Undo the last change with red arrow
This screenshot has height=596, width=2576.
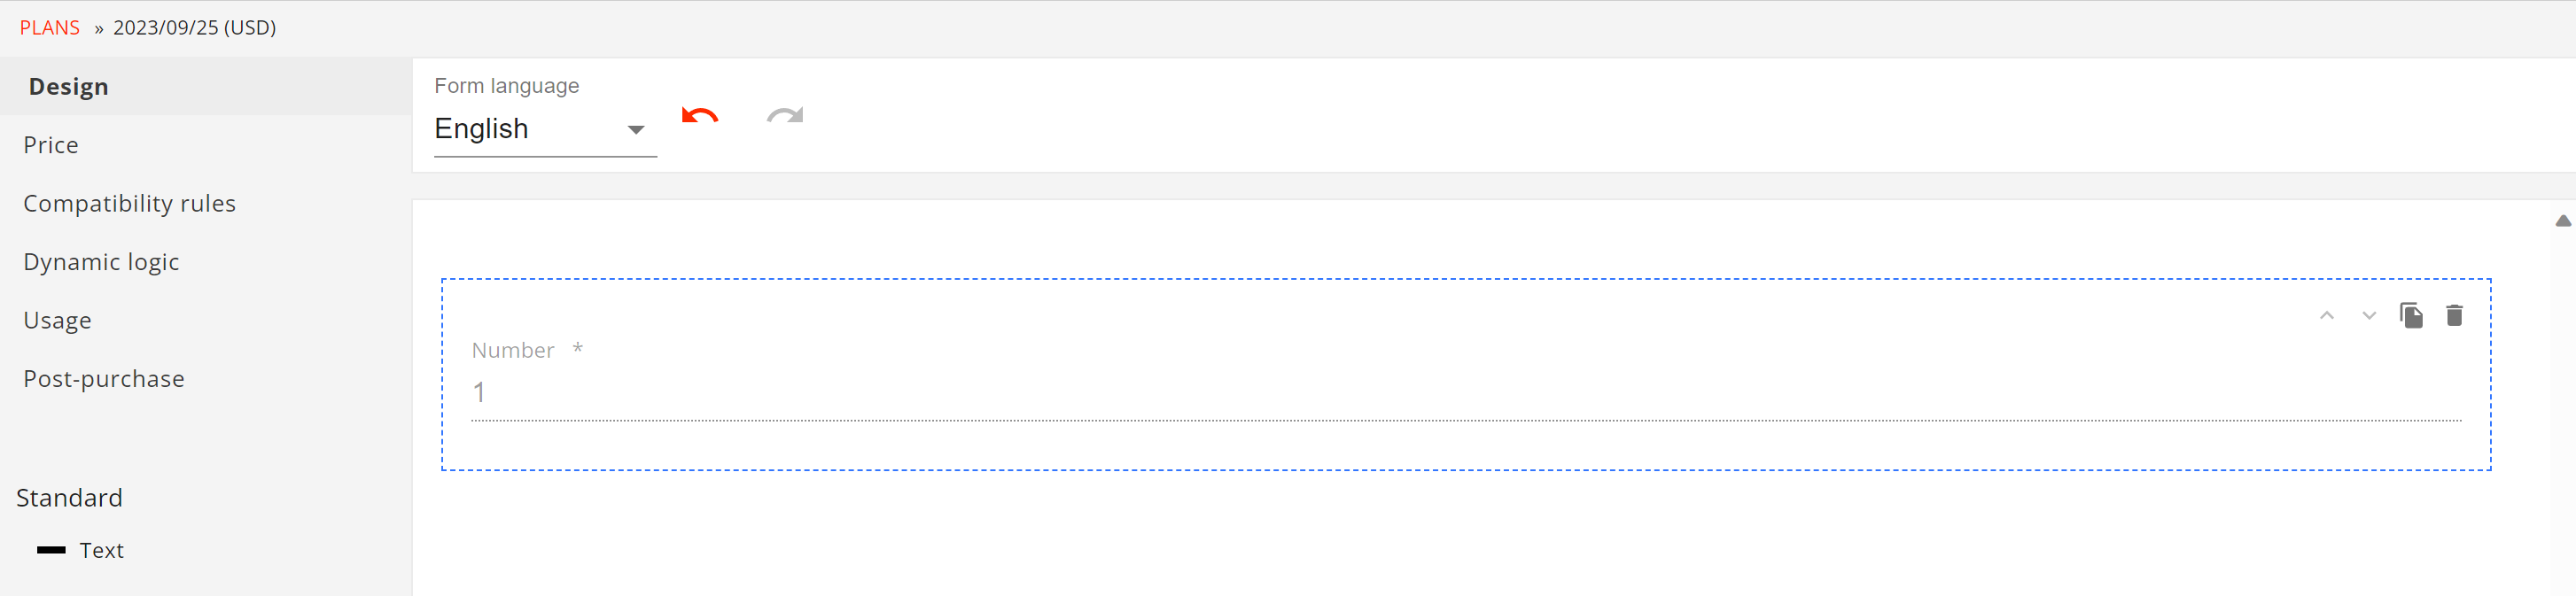pos(700,116)
